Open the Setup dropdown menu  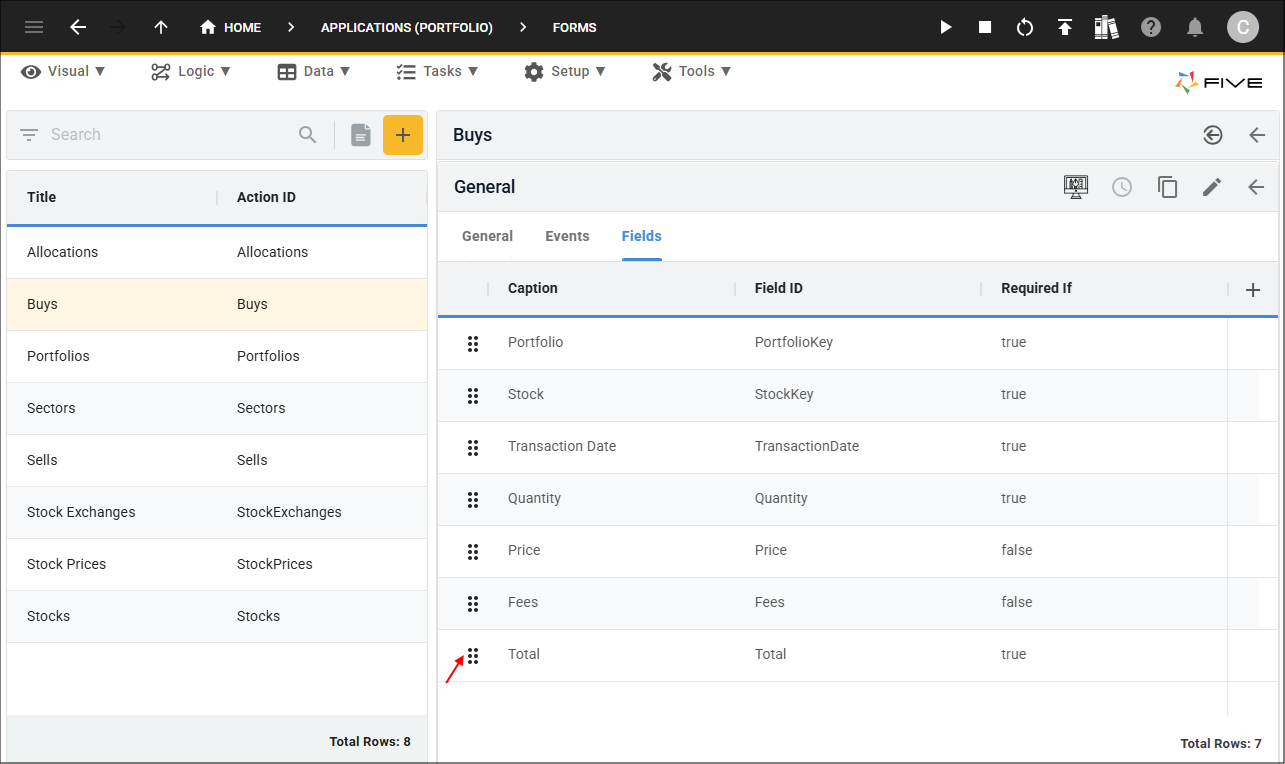click(565, 71)
